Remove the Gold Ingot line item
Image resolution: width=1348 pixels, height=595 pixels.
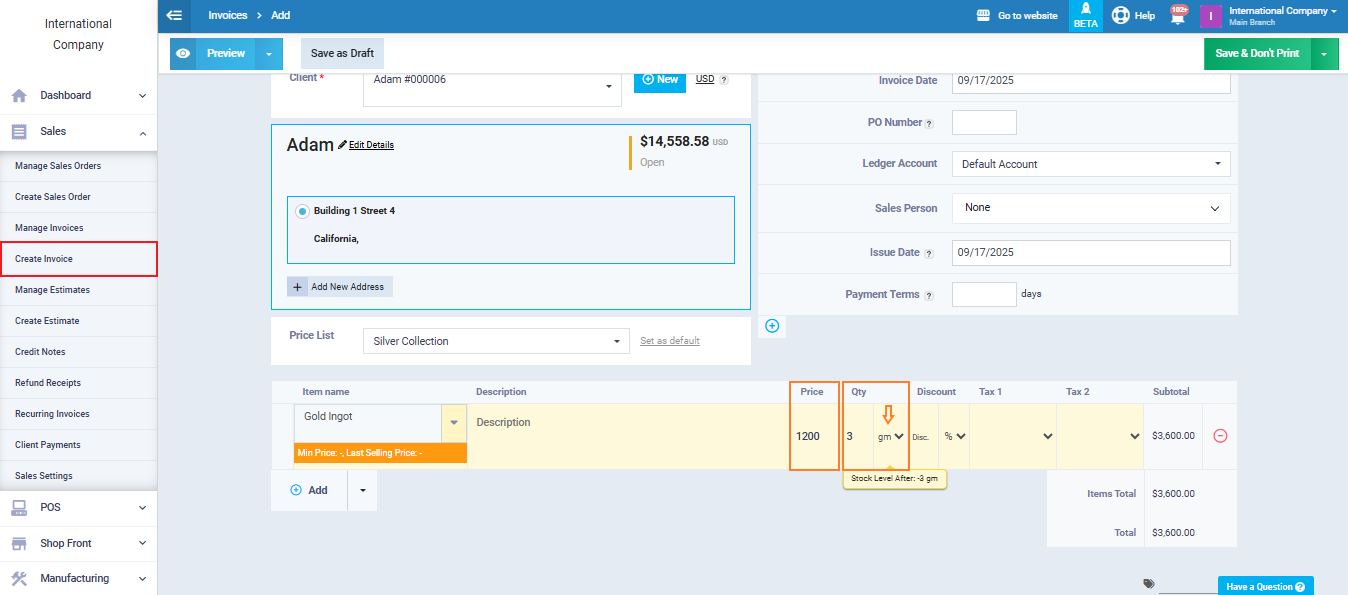click(x=1220, y=436)
